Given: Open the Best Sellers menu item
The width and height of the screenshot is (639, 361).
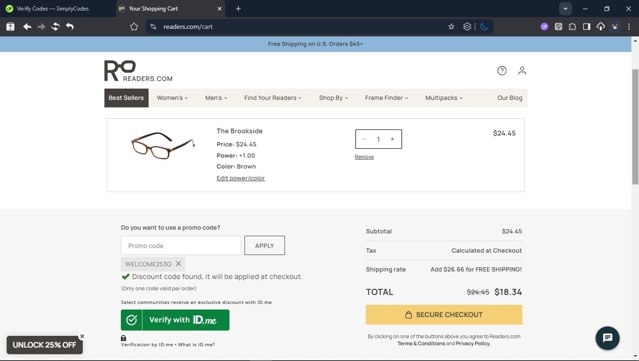Looking at the screenshot, I should [126, 98].
